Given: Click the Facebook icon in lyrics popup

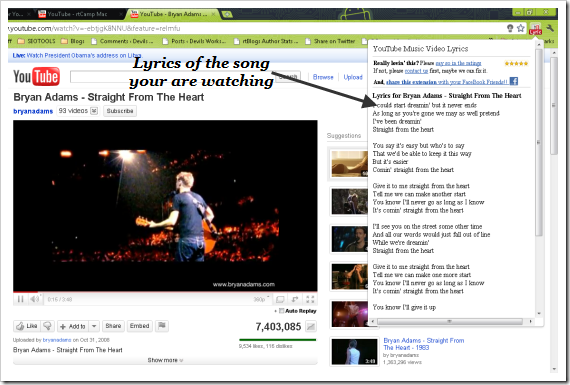Looking at the screenshot, I should 514,81.
